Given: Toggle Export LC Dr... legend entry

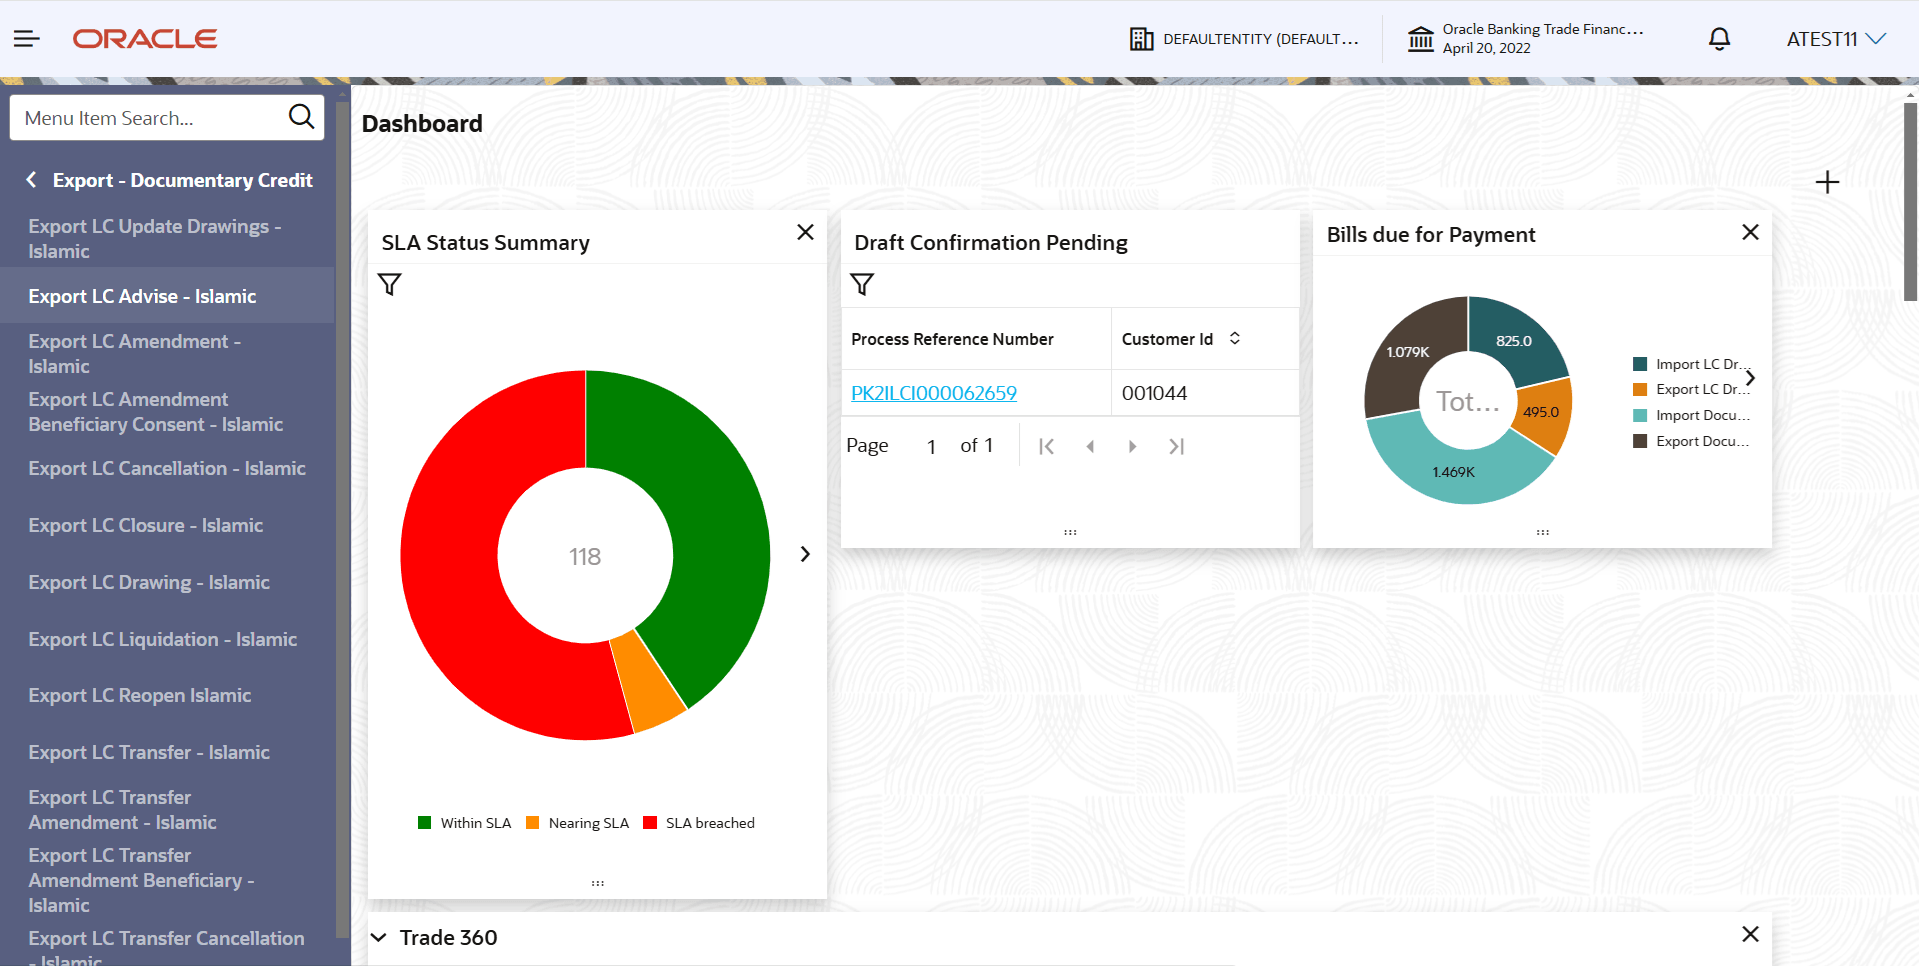Looking at the screenshot, I should 1690,389.
